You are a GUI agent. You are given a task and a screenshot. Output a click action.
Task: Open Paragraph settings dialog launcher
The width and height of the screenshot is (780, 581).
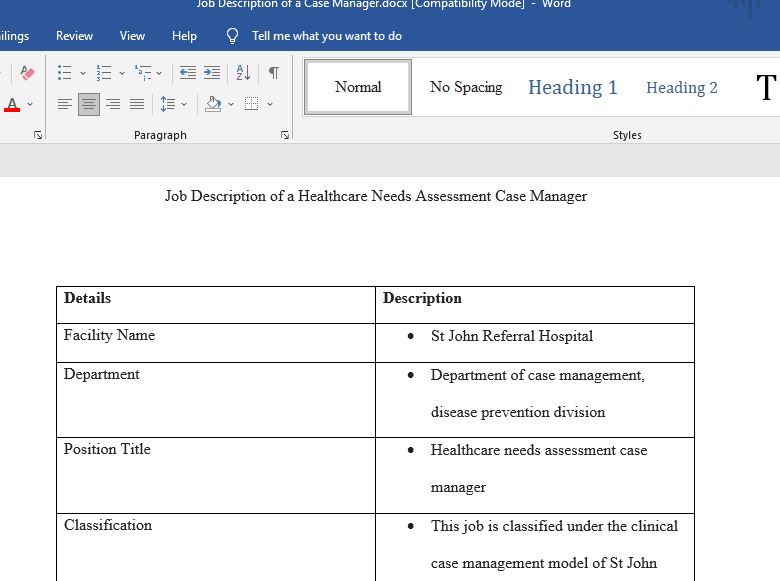coord(285,135)
